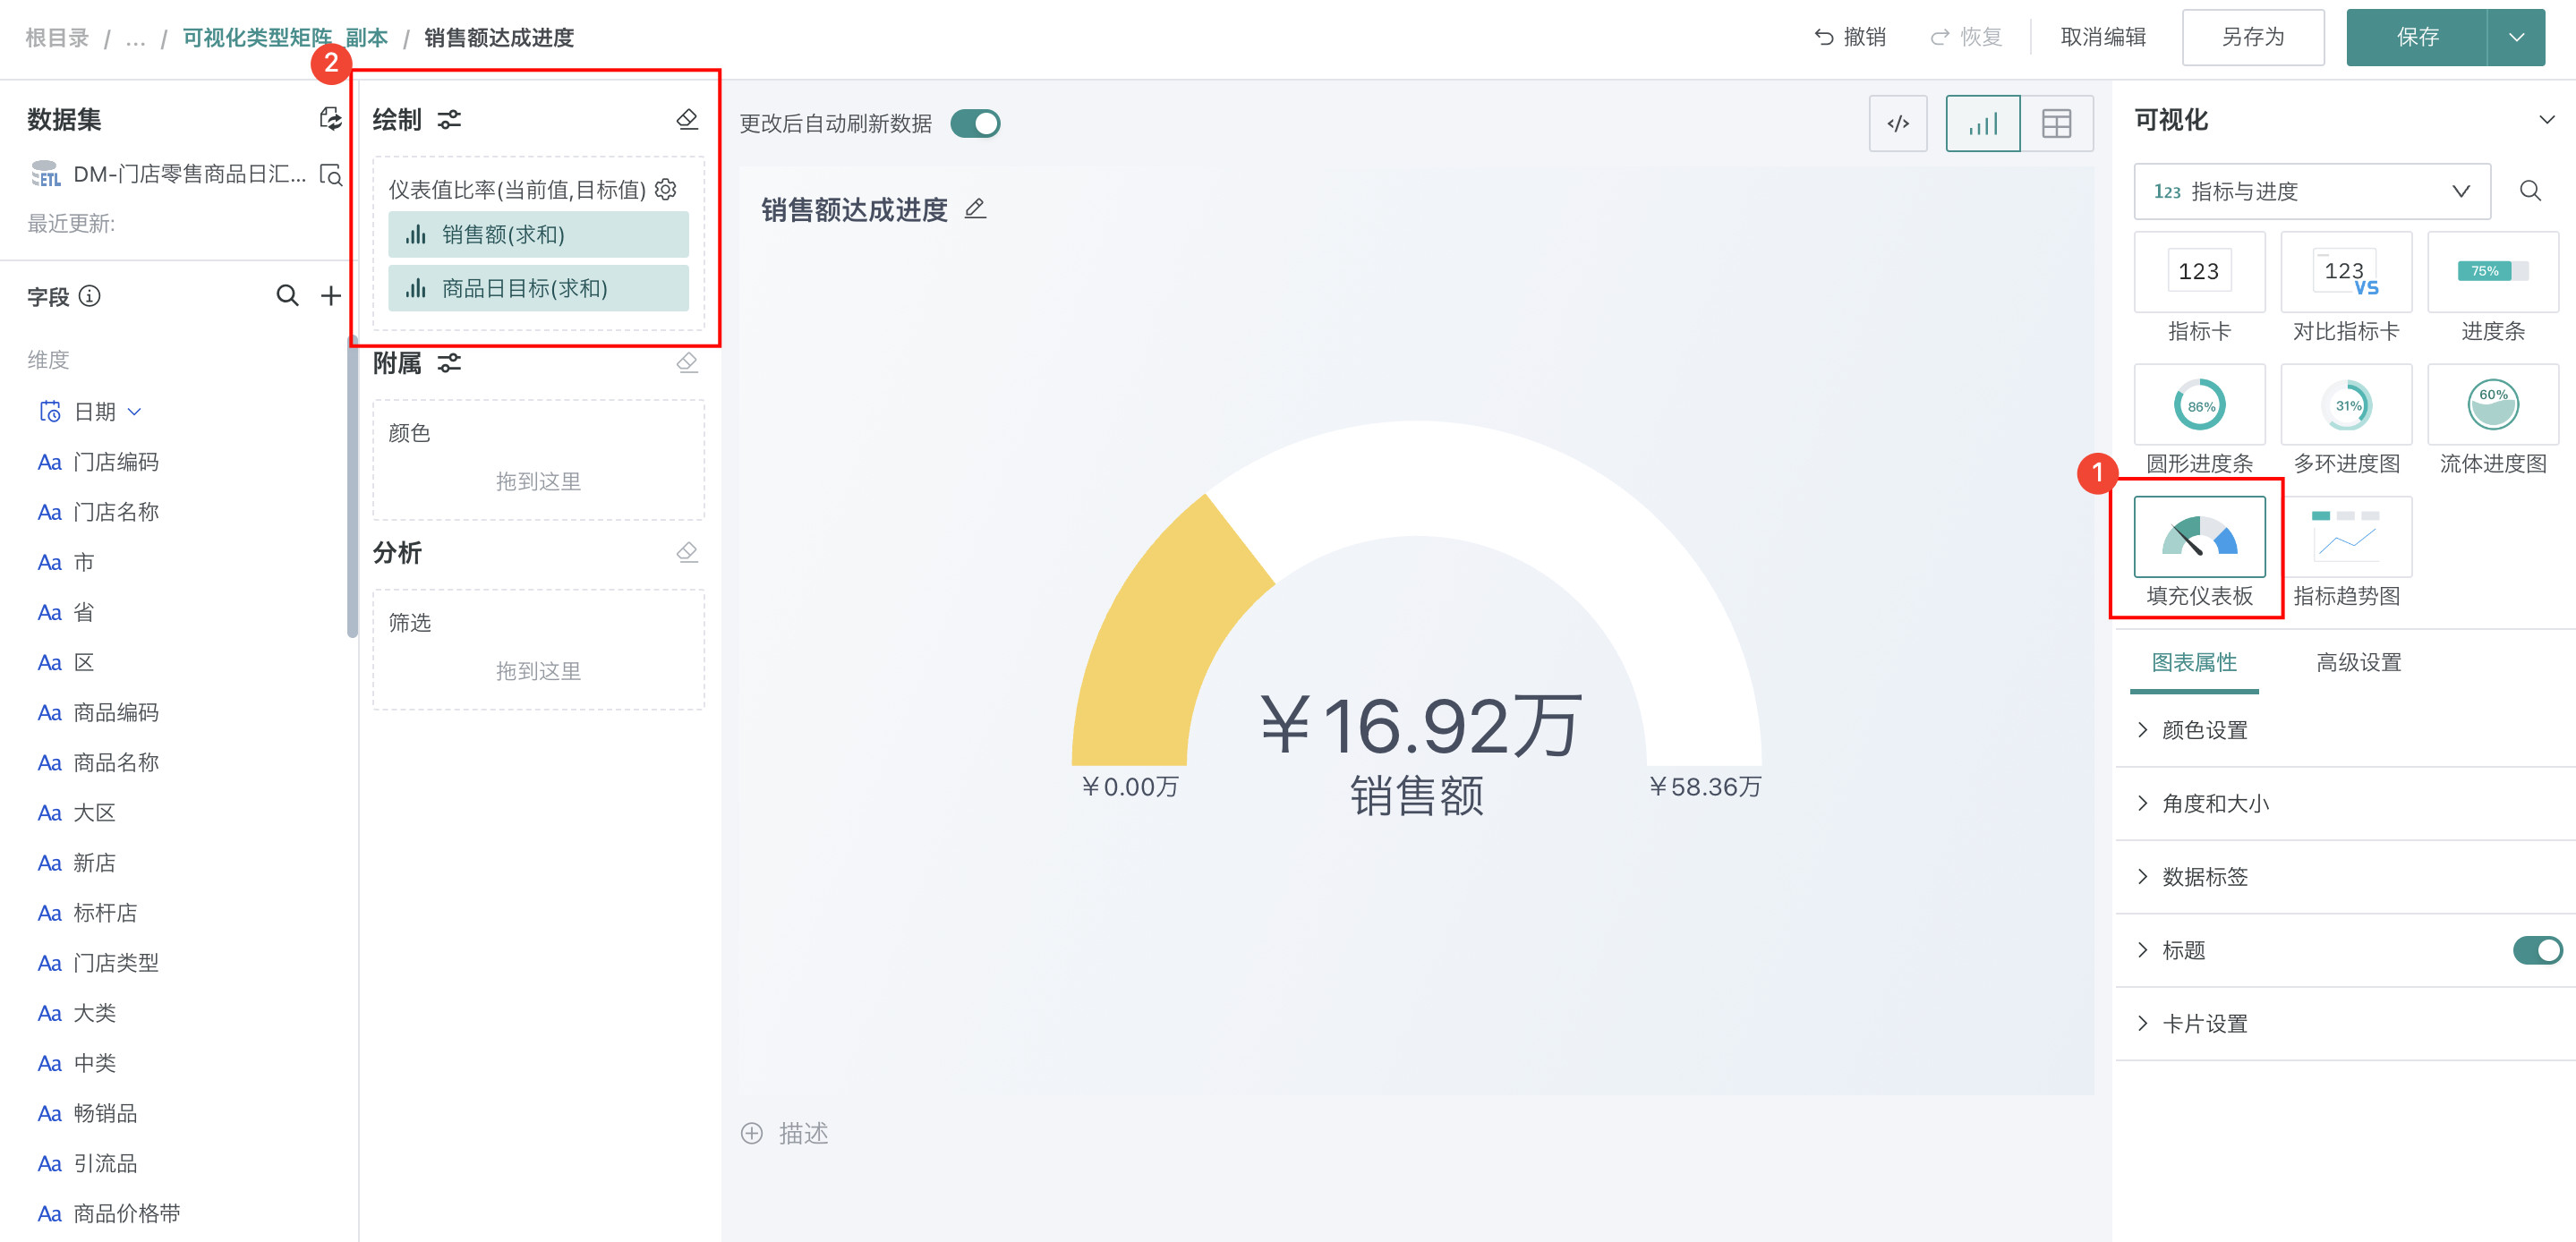Select the 图表属性 tab
This screenshot has height=1242, width=2576.
pyautogui.click(x=2193, y=662)
